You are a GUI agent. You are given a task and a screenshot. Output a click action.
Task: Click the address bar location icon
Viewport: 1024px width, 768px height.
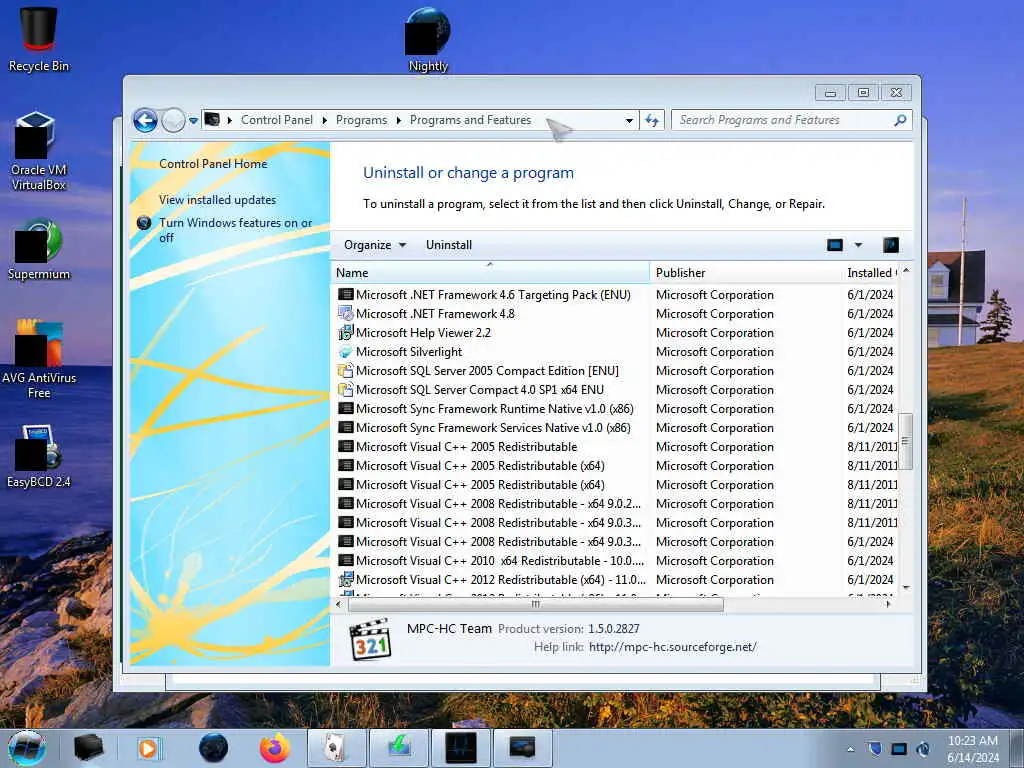[x=212, y=120]
